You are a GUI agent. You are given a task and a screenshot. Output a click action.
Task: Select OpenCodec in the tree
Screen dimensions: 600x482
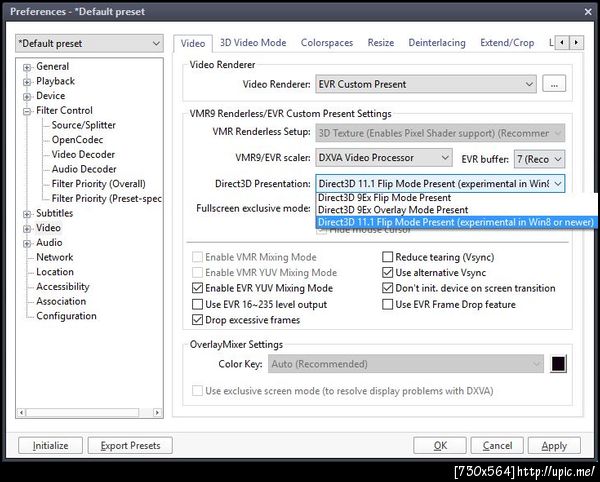click(x=77, y=140)
